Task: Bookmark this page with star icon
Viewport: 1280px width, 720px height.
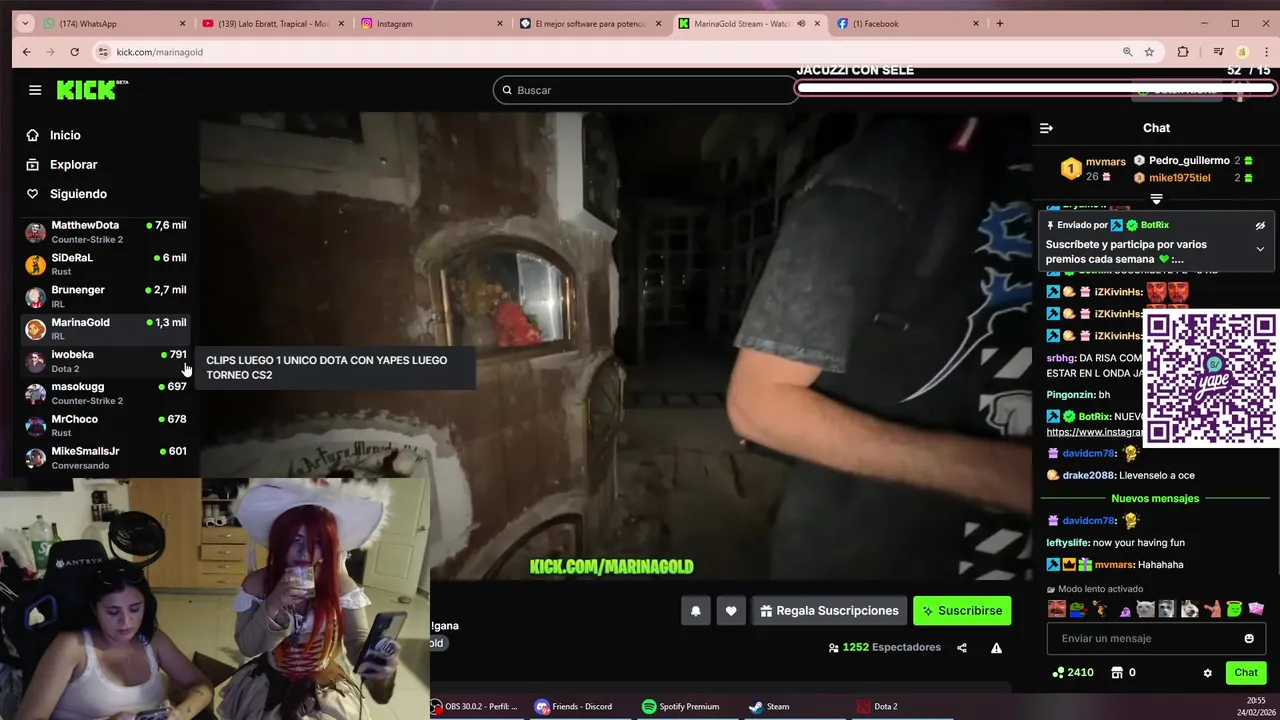Action: coord(1149,52)
